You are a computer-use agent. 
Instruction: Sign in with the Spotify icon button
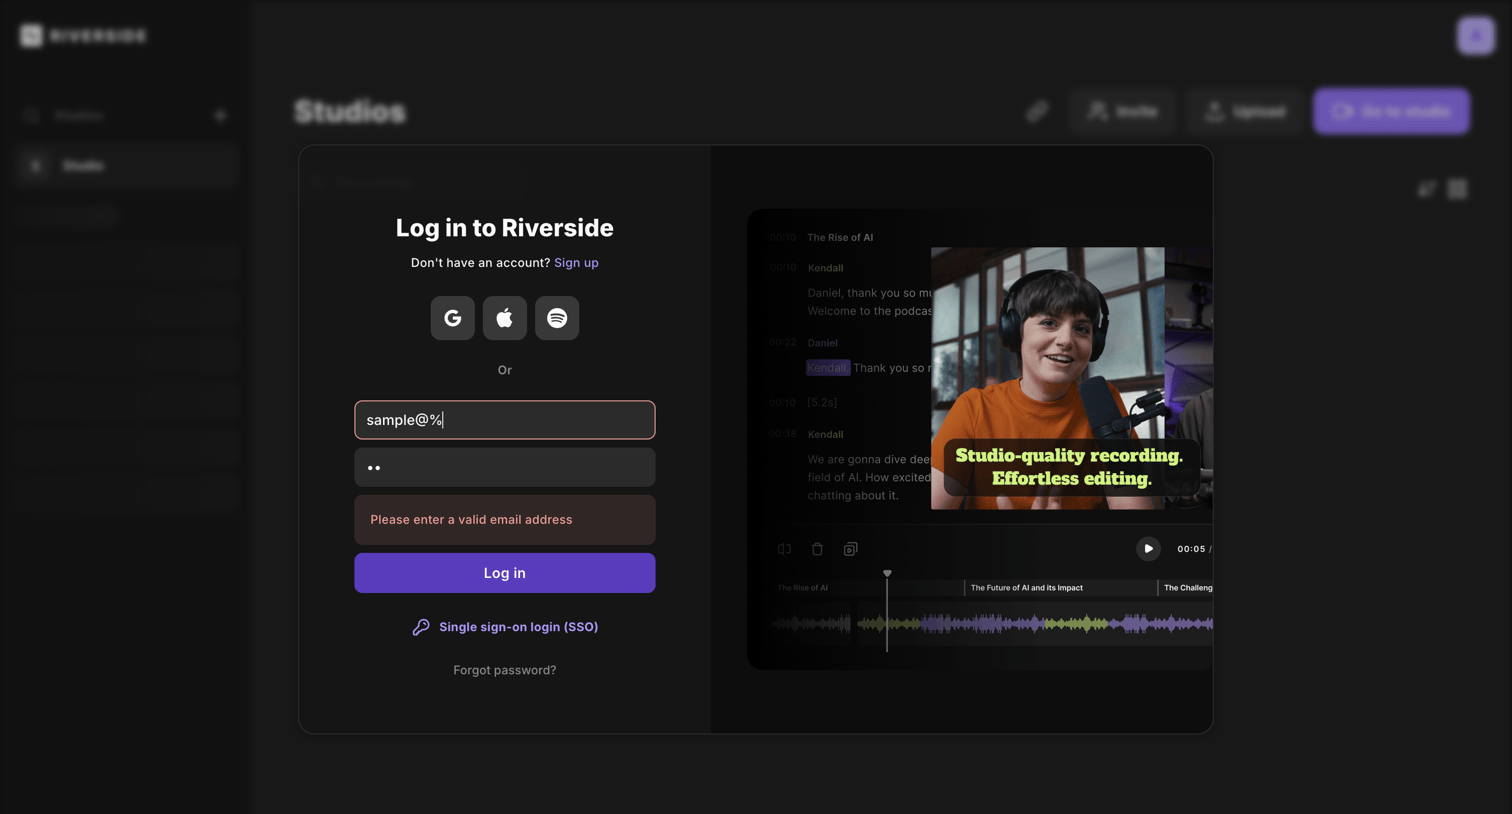coord(557,318)
